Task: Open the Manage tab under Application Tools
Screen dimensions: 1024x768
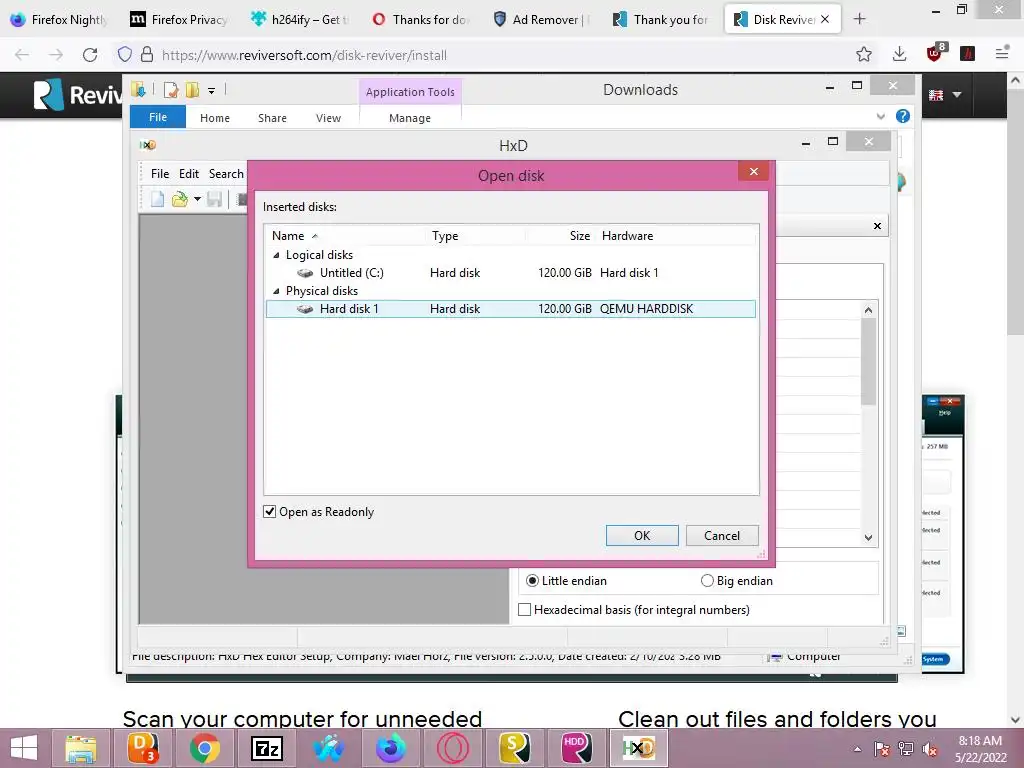Action: click(x=409, y=118)
